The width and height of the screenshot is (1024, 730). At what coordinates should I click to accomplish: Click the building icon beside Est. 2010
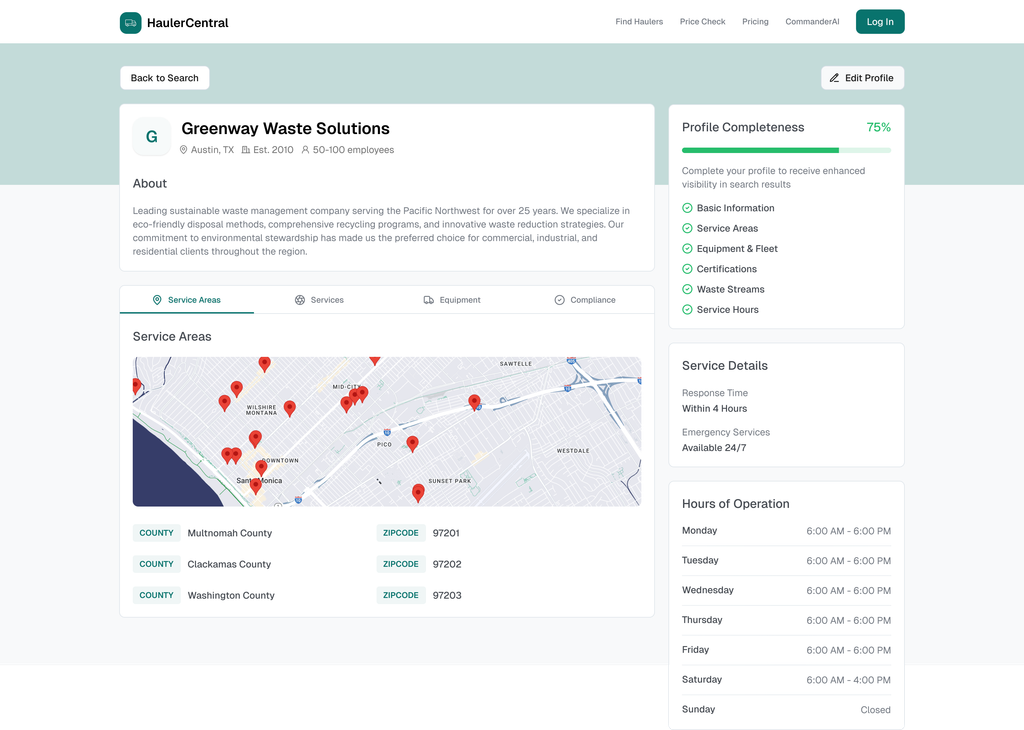246,150
